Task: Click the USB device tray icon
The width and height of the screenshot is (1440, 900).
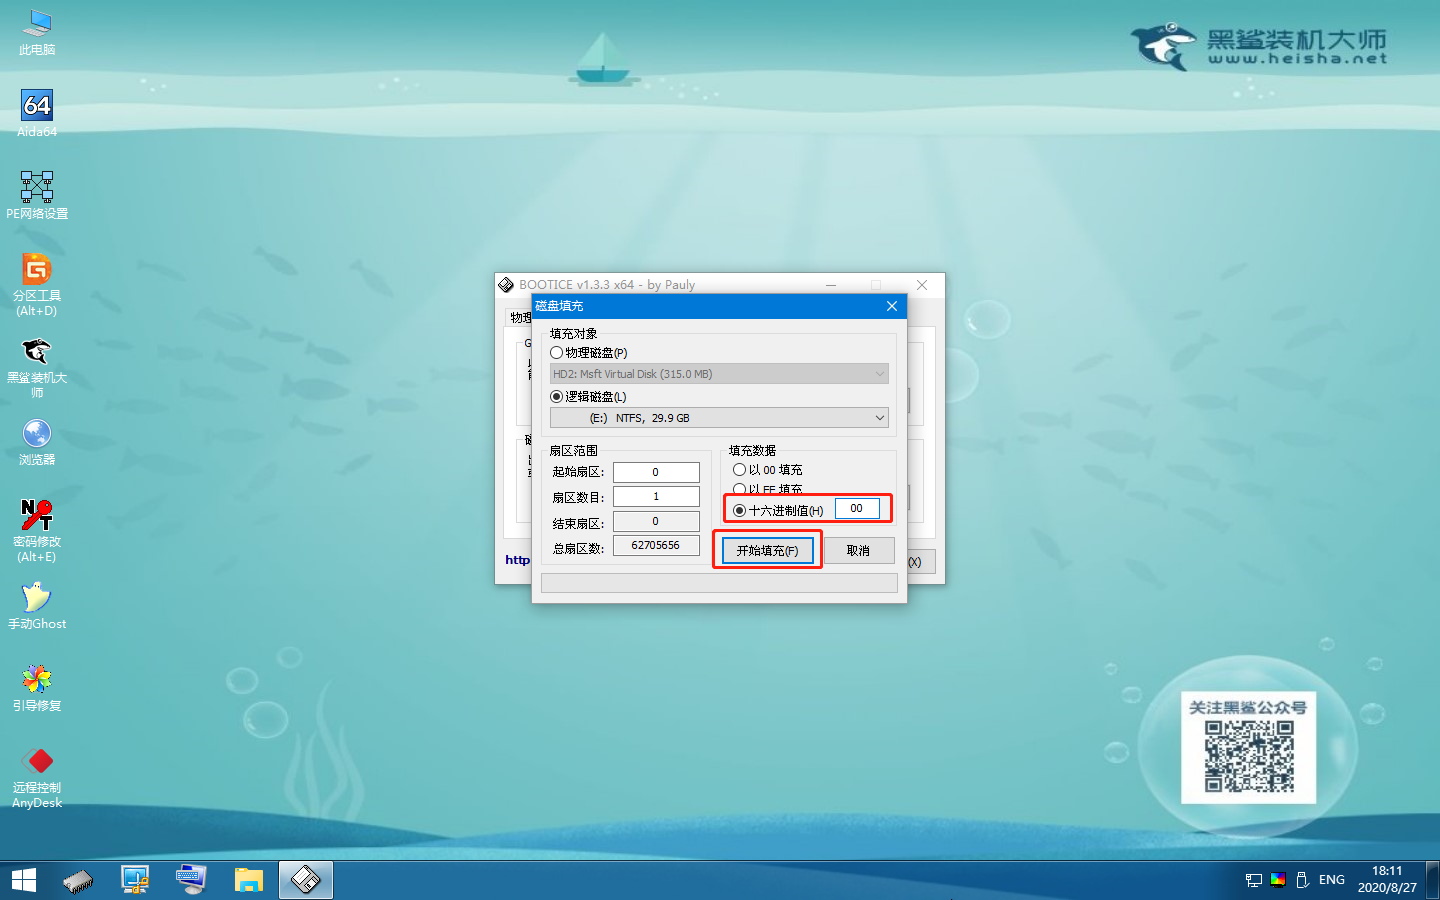Action: coord(1302,880)
